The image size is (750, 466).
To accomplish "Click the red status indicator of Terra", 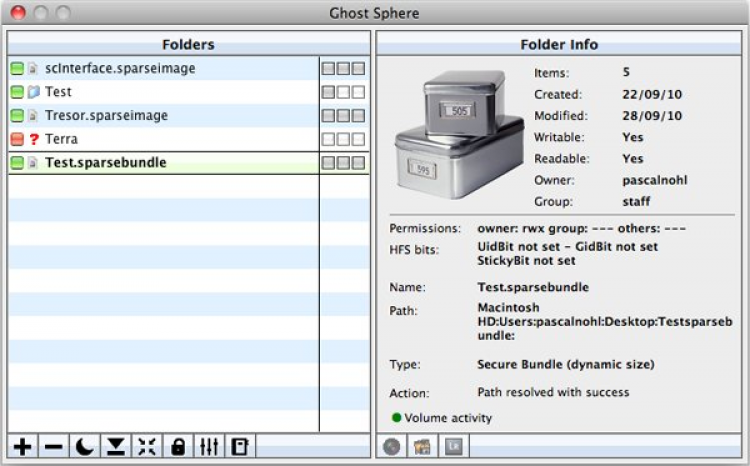I will coord(17,139).
